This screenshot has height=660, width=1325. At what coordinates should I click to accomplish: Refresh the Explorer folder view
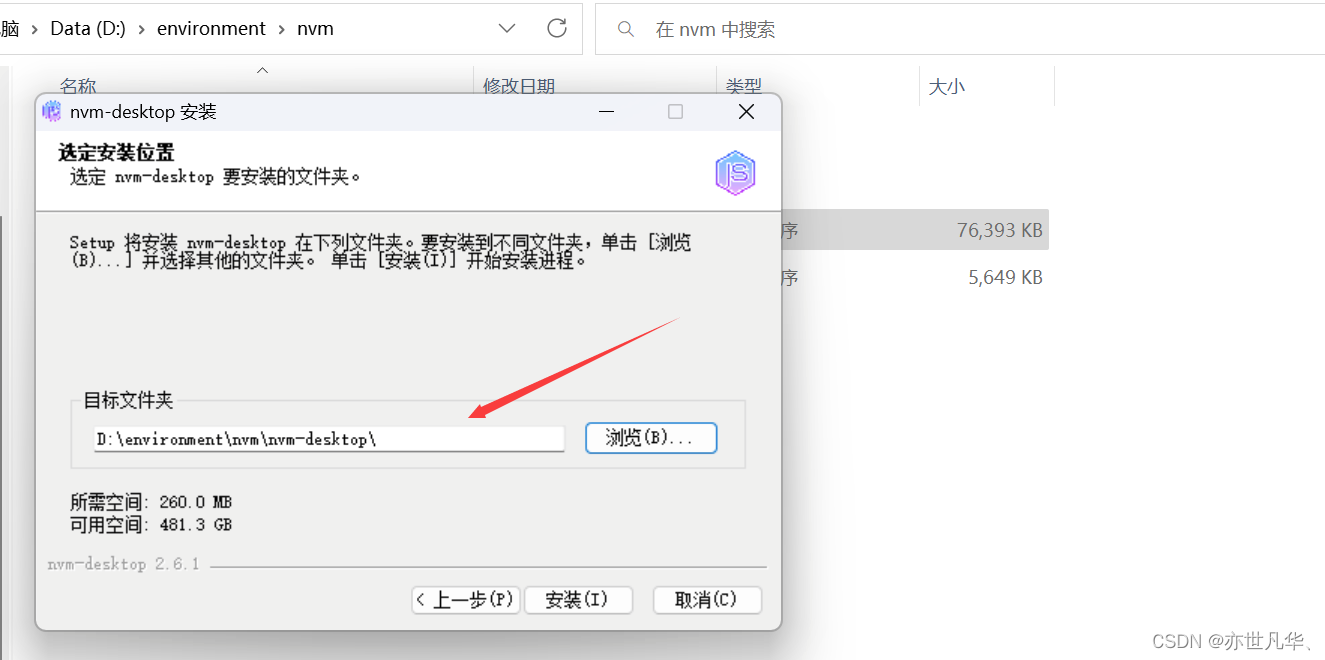click(557, 28)
